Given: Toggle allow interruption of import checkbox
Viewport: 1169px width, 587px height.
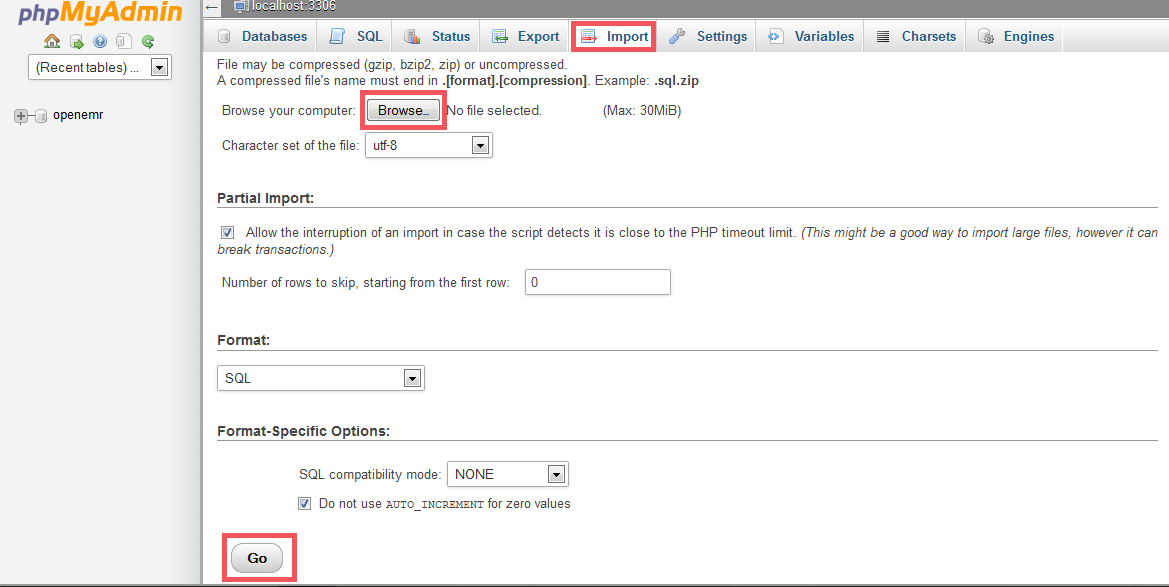Looking at the screenshot, I should 227,233.
